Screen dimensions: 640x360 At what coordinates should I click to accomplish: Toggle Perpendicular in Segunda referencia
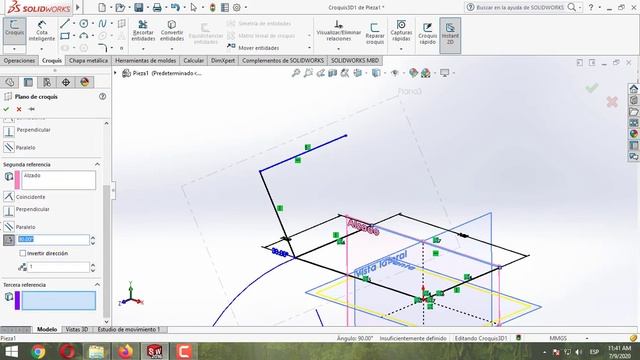coord(9,211)
